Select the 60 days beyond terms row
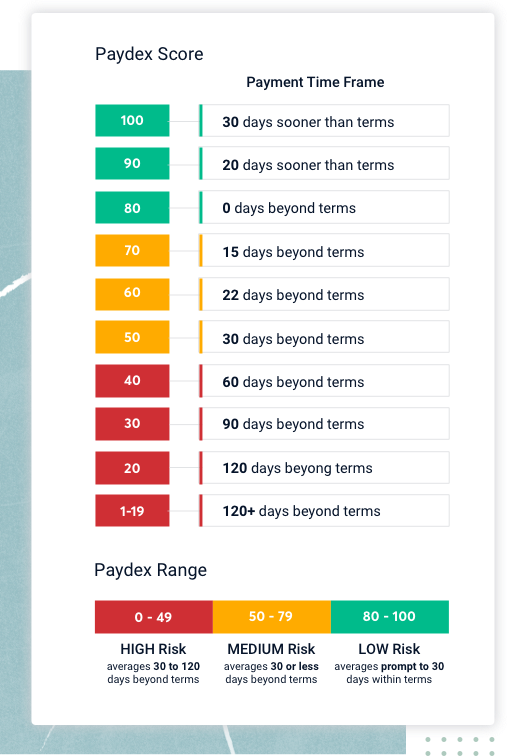Viewport: 507px width, 756px height. click(324, 381)
